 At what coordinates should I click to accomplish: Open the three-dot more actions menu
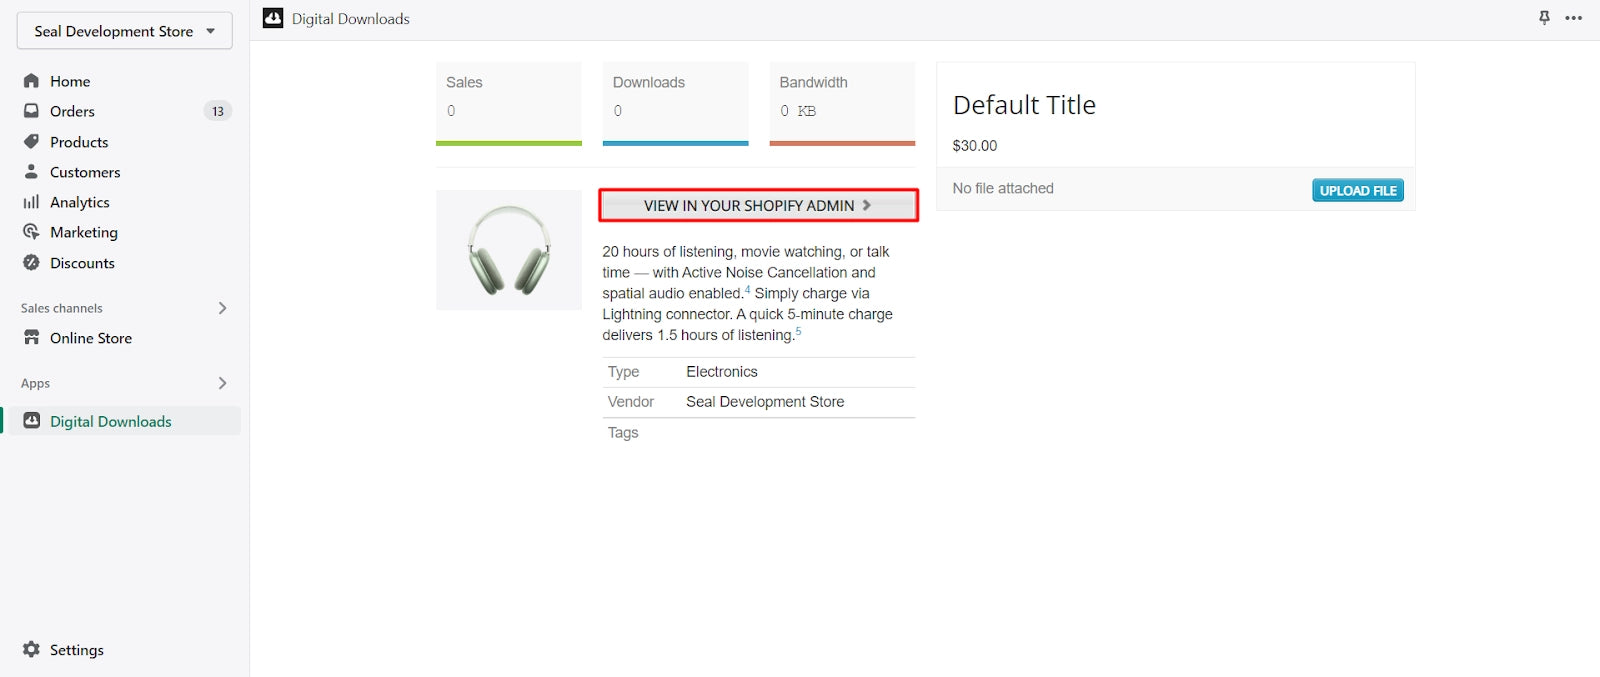1573,18
